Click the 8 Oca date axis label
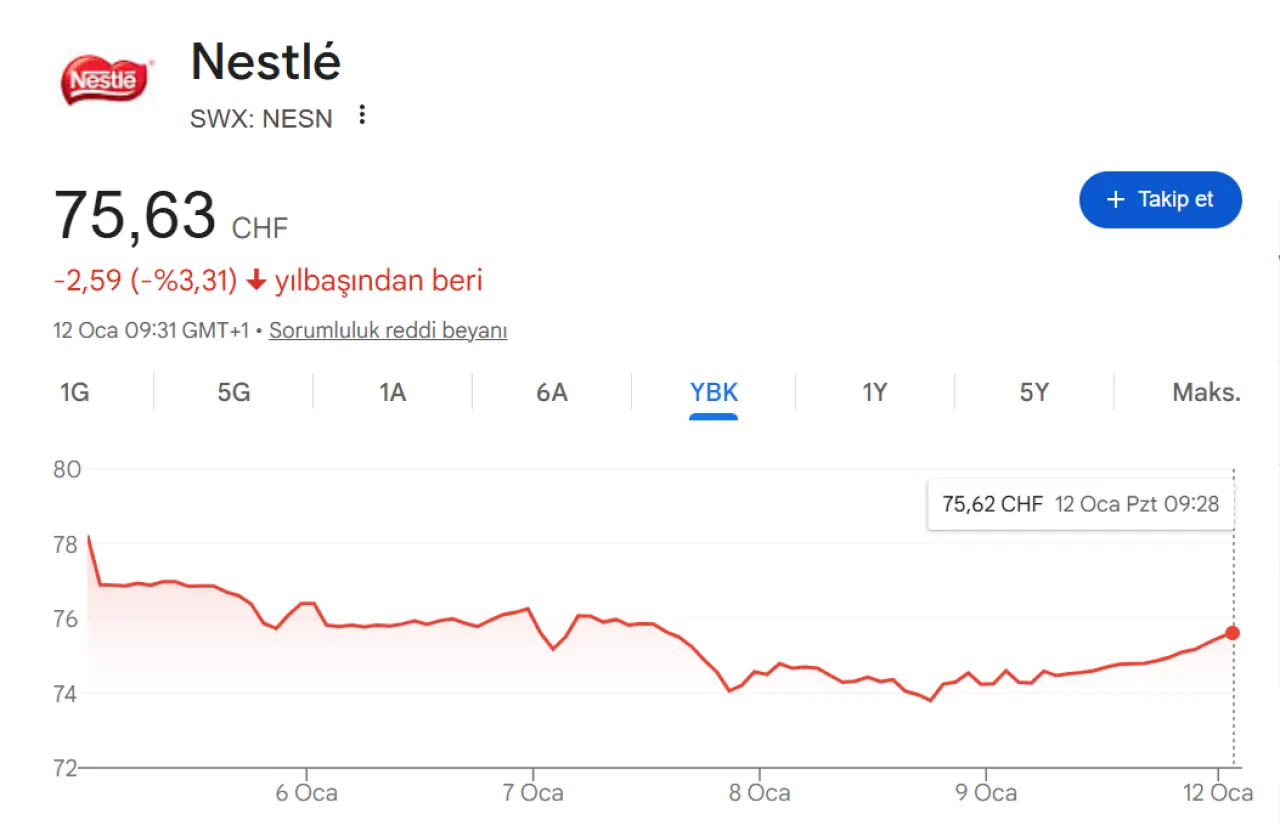Viewport: 1280px width, 825px height. tap(760, 793)
